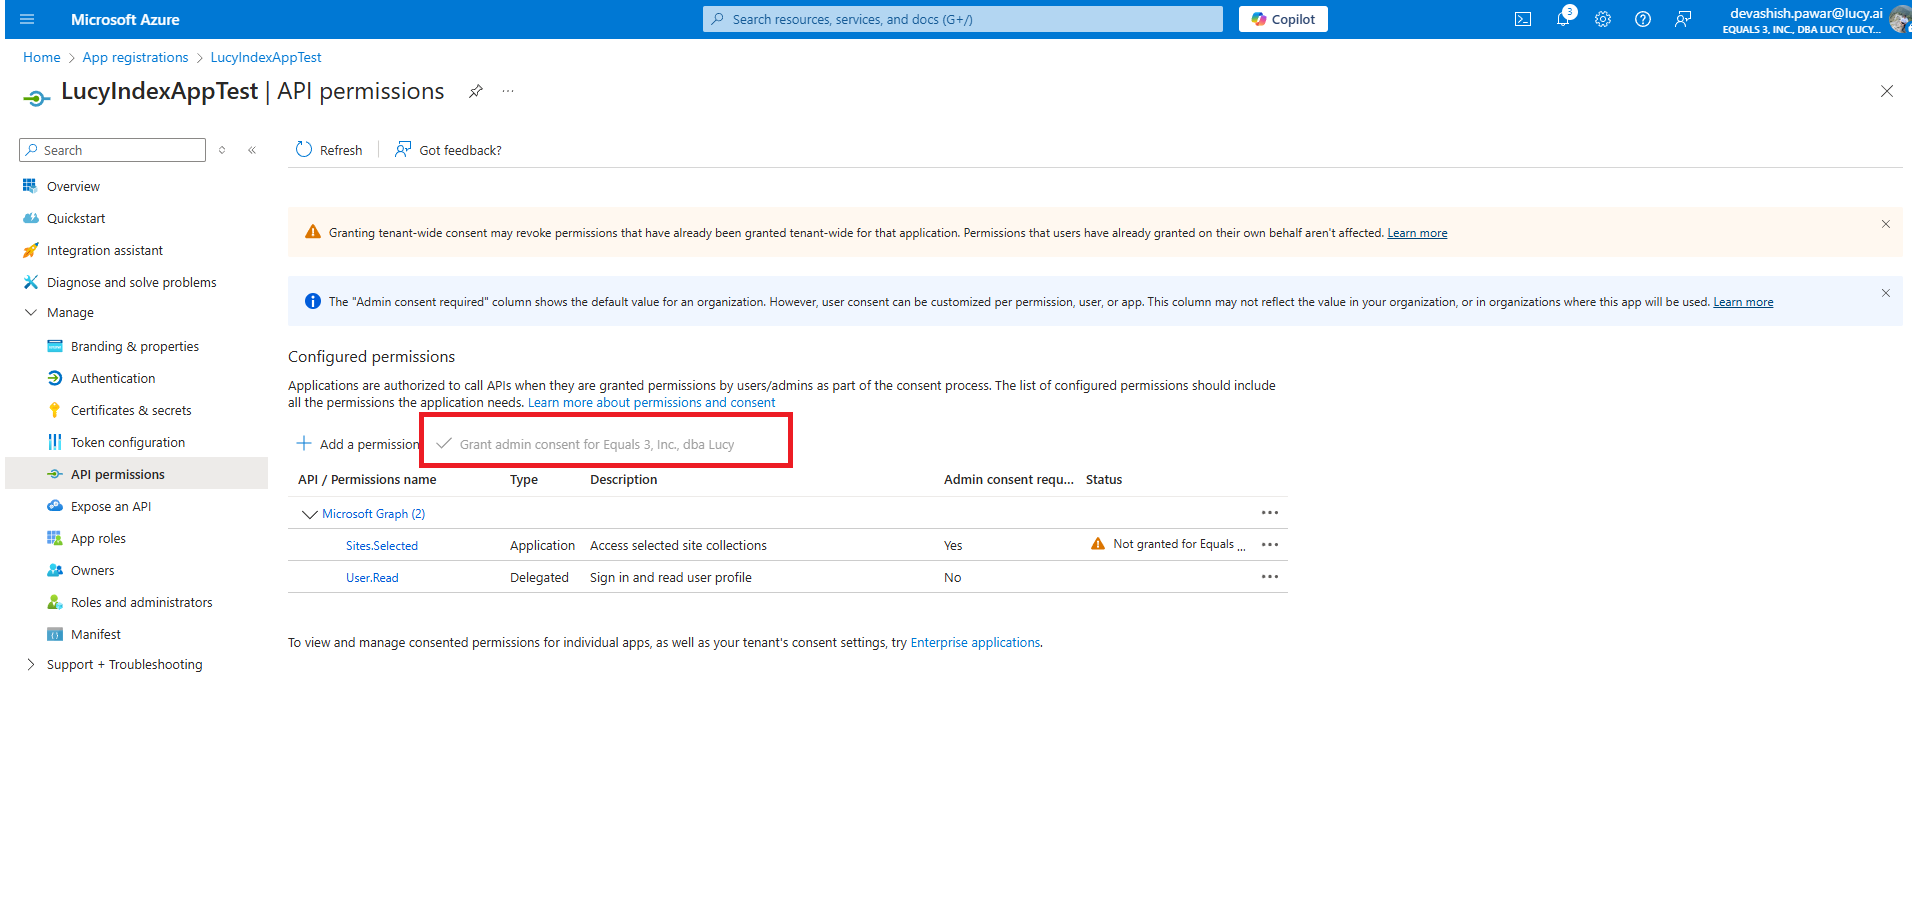Screen dimensions: 1912x902
Task: Open more options for User.Read row
Action: coord(1269,577)
